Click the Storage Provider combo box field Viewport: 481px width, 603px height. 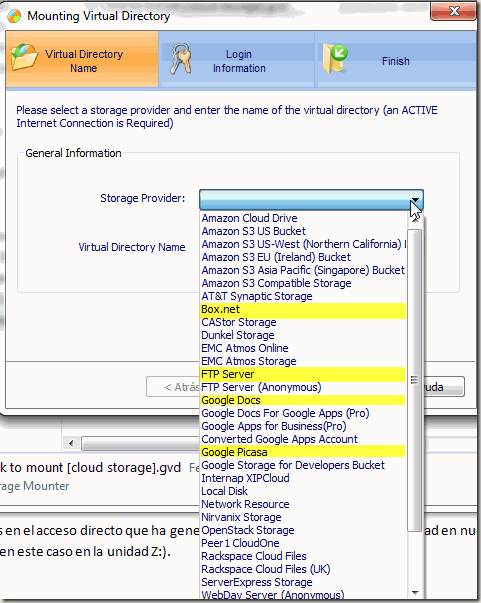pyautogui.click(x=311, y=200)
